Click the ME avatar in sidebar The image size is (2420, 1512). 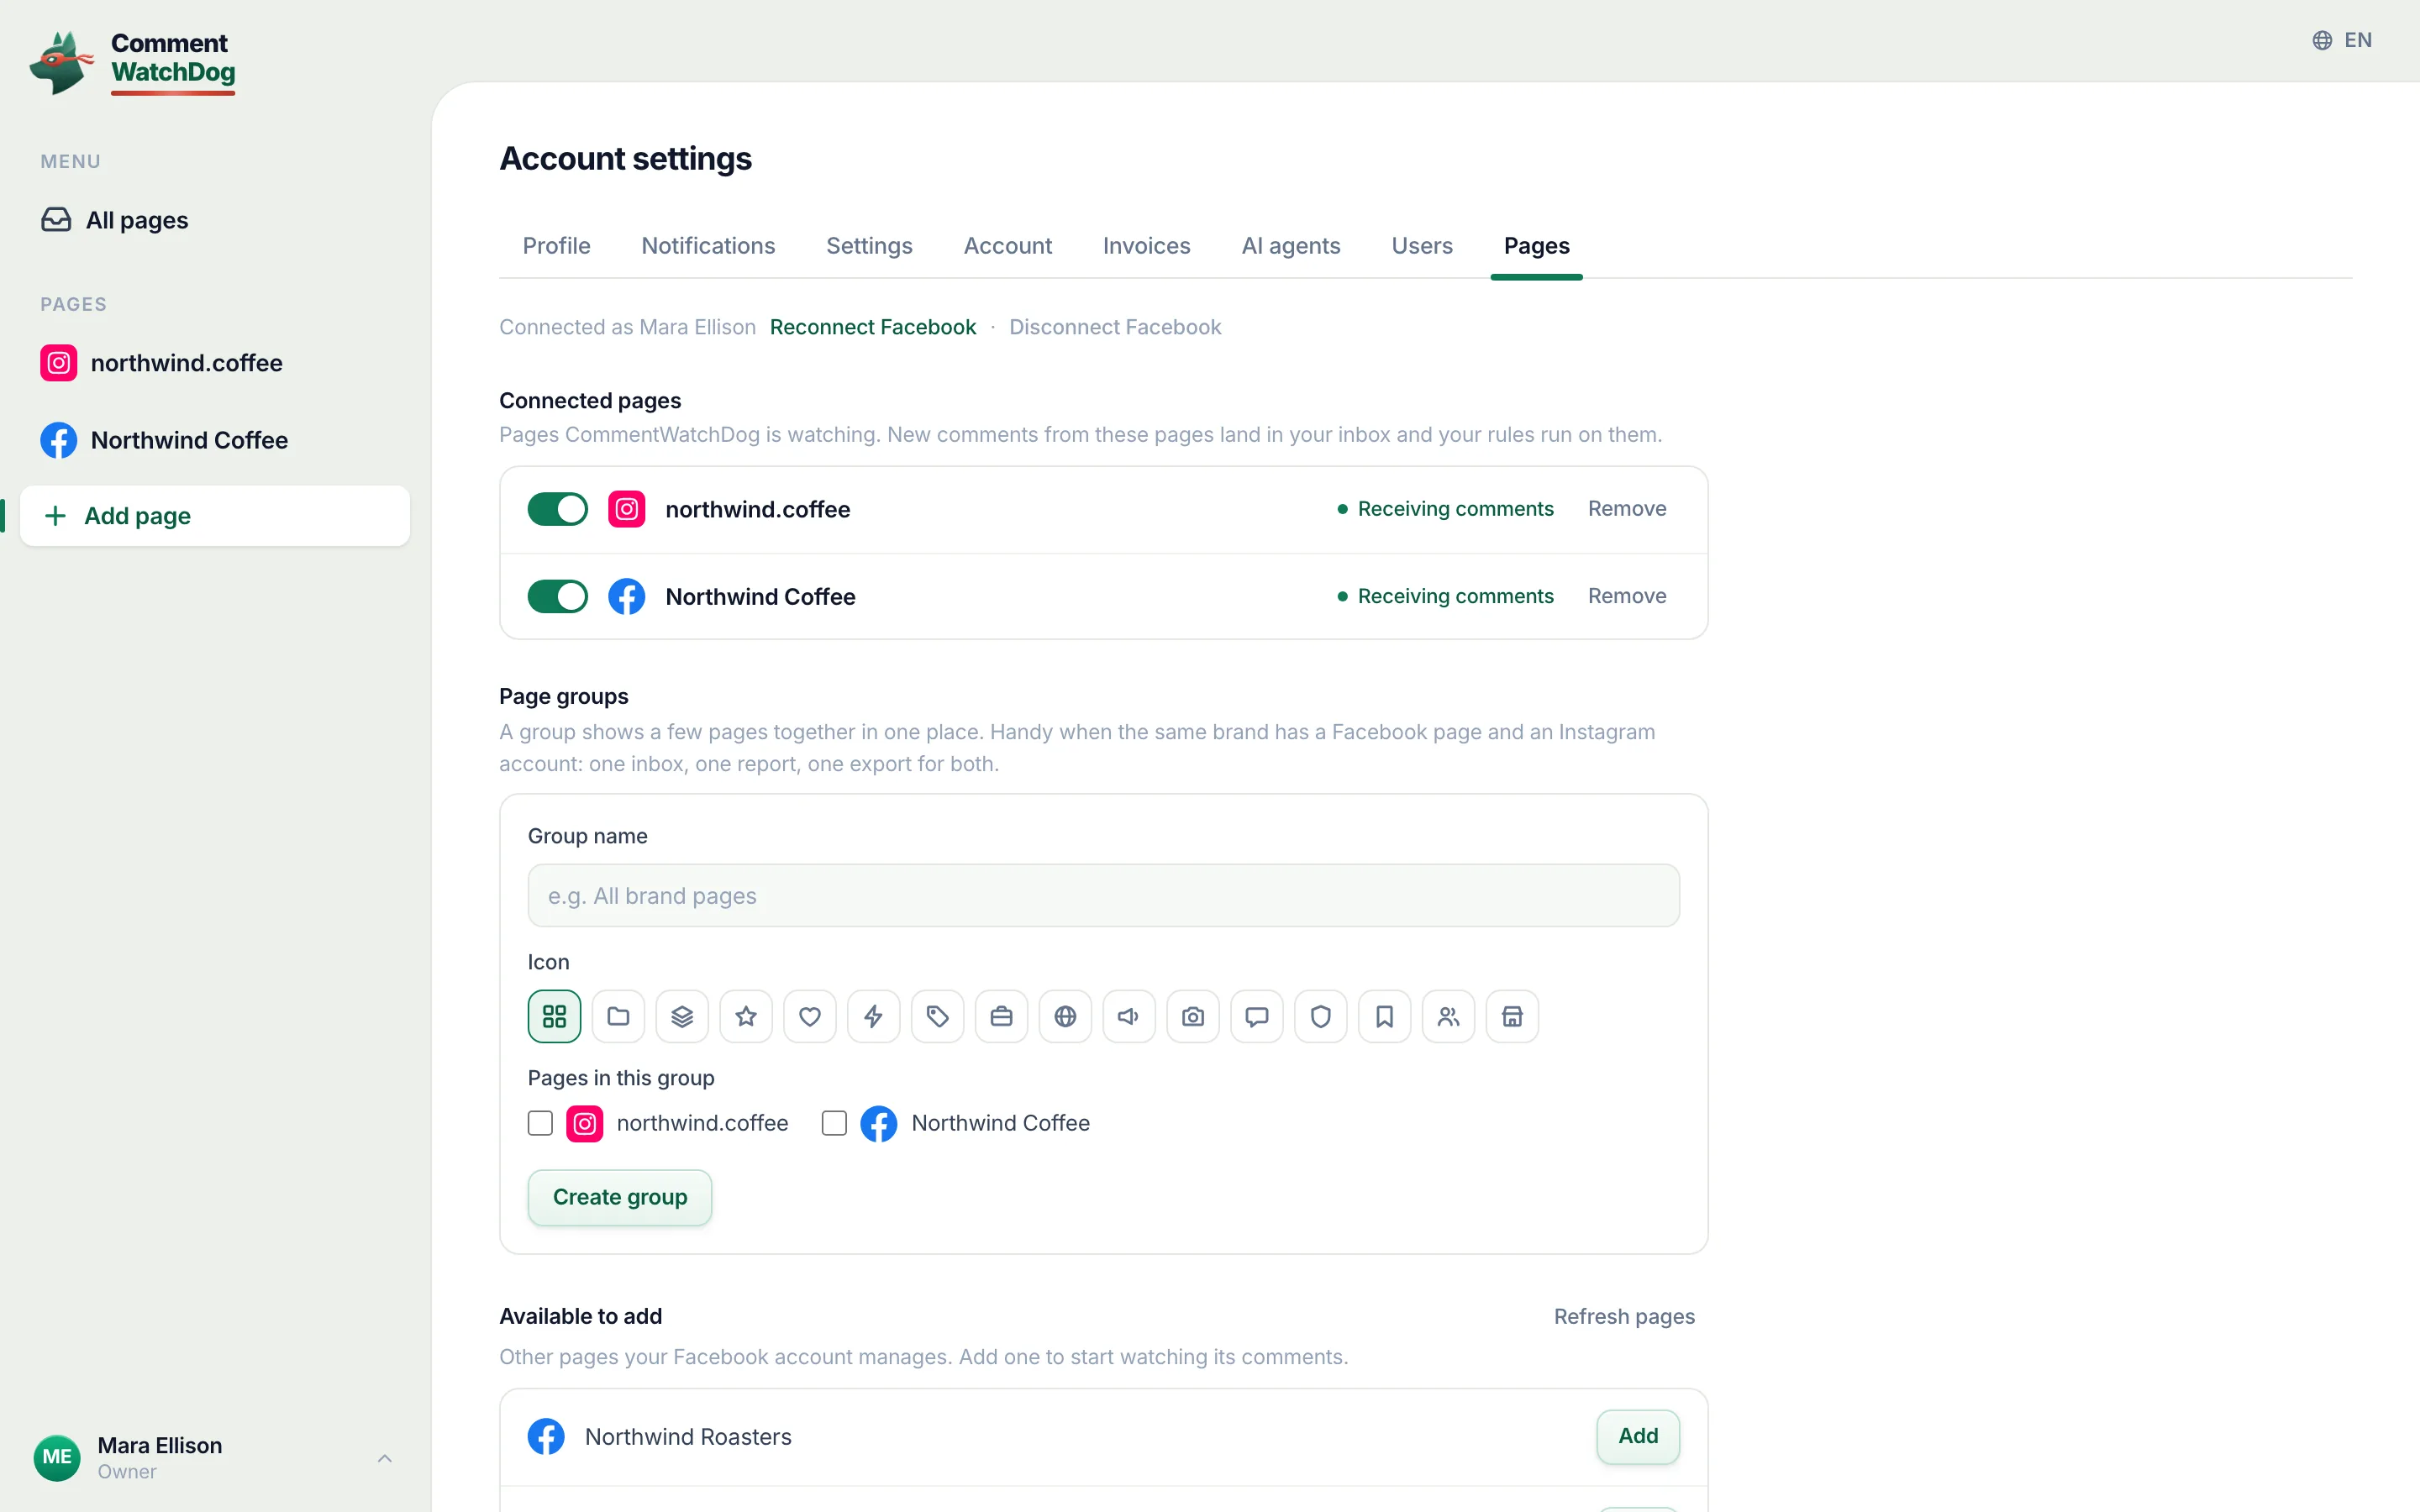point(57,1457)
